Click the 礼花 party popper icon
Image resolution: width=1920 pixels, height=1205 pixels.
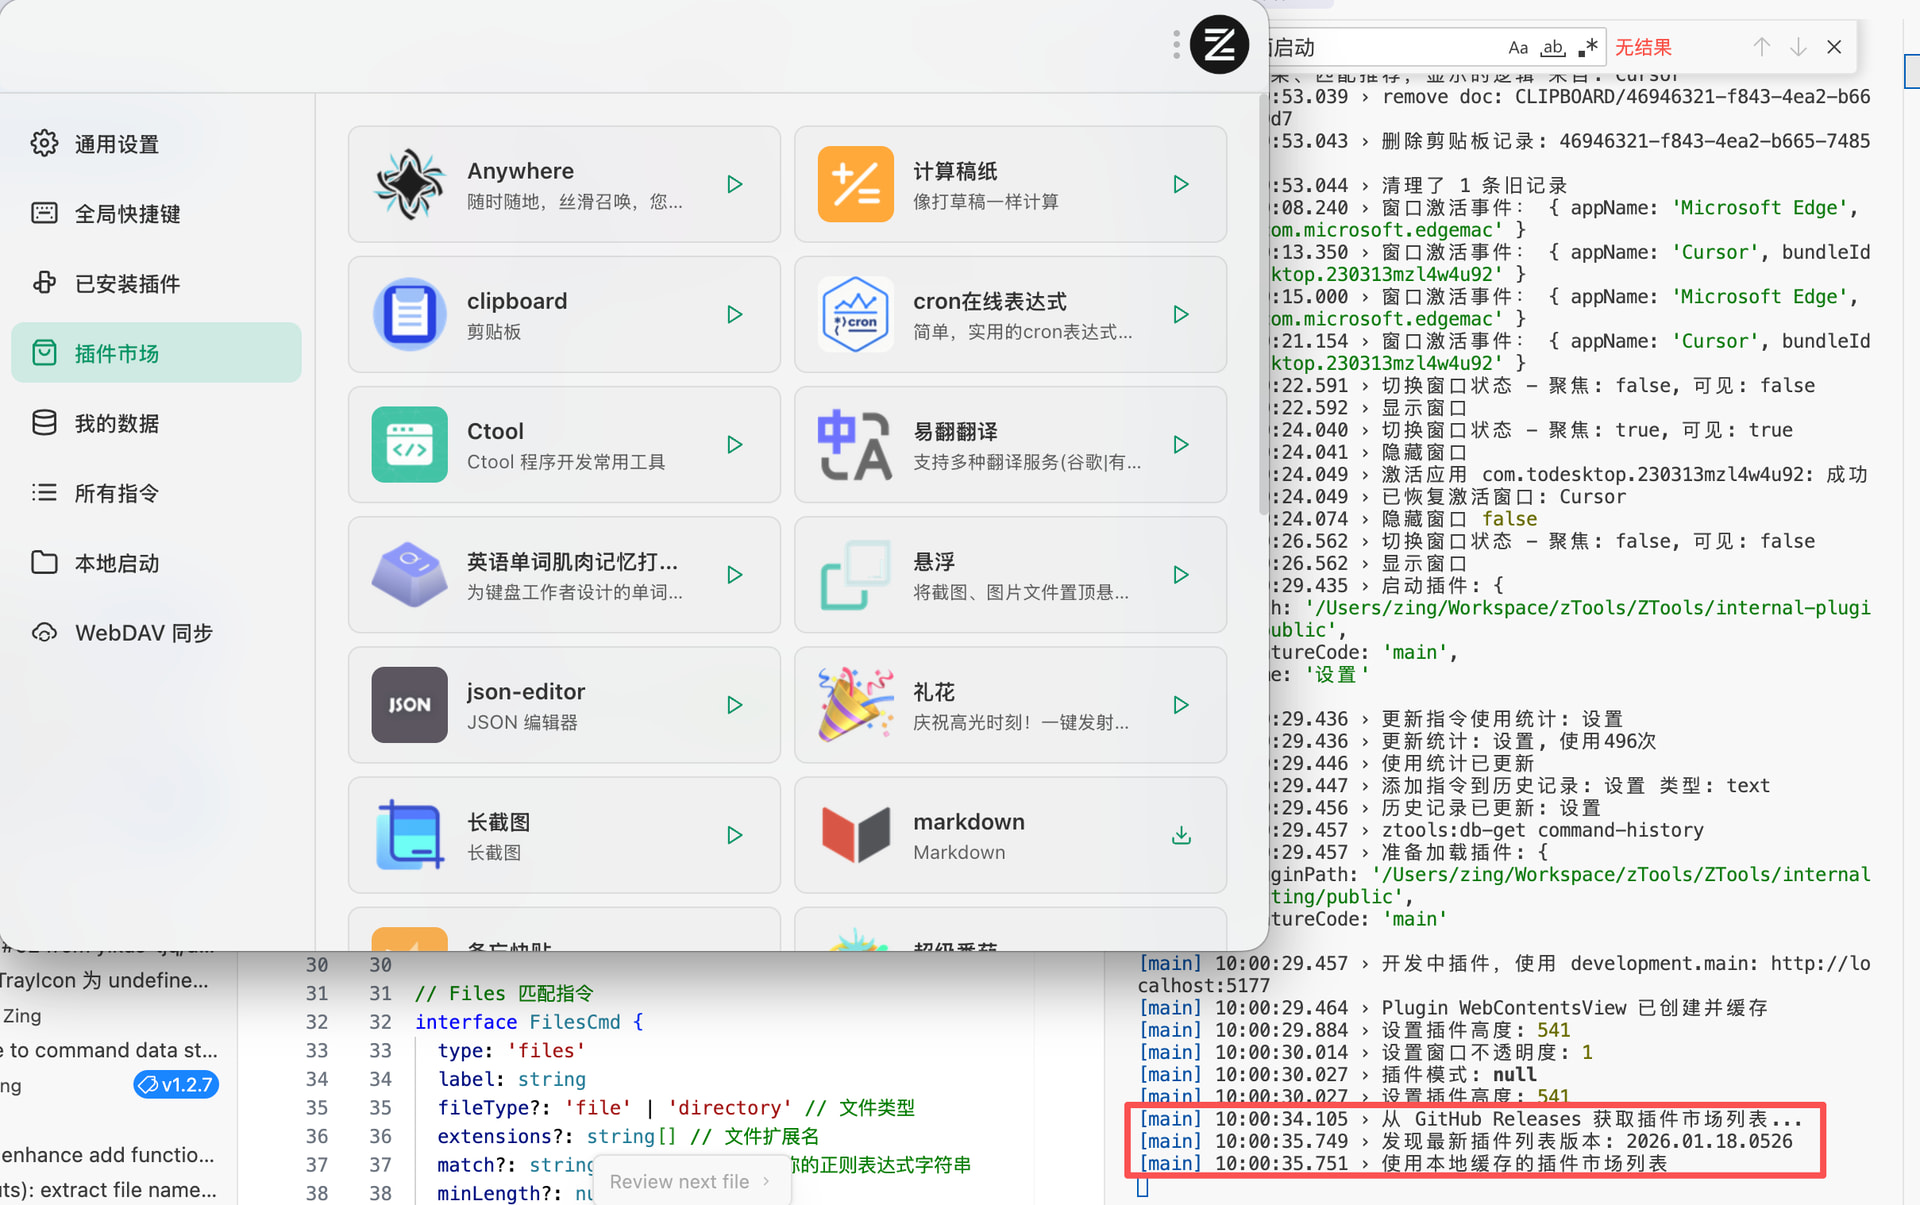(x=855, y=705)
